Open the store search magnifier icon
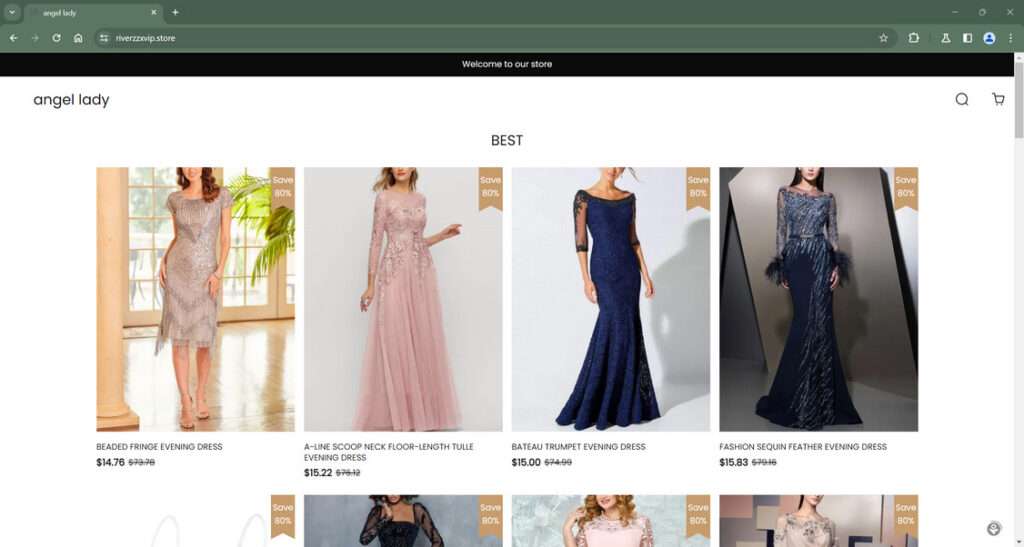Viewport: 1024px width, 547px height. (x=962, y=99)
